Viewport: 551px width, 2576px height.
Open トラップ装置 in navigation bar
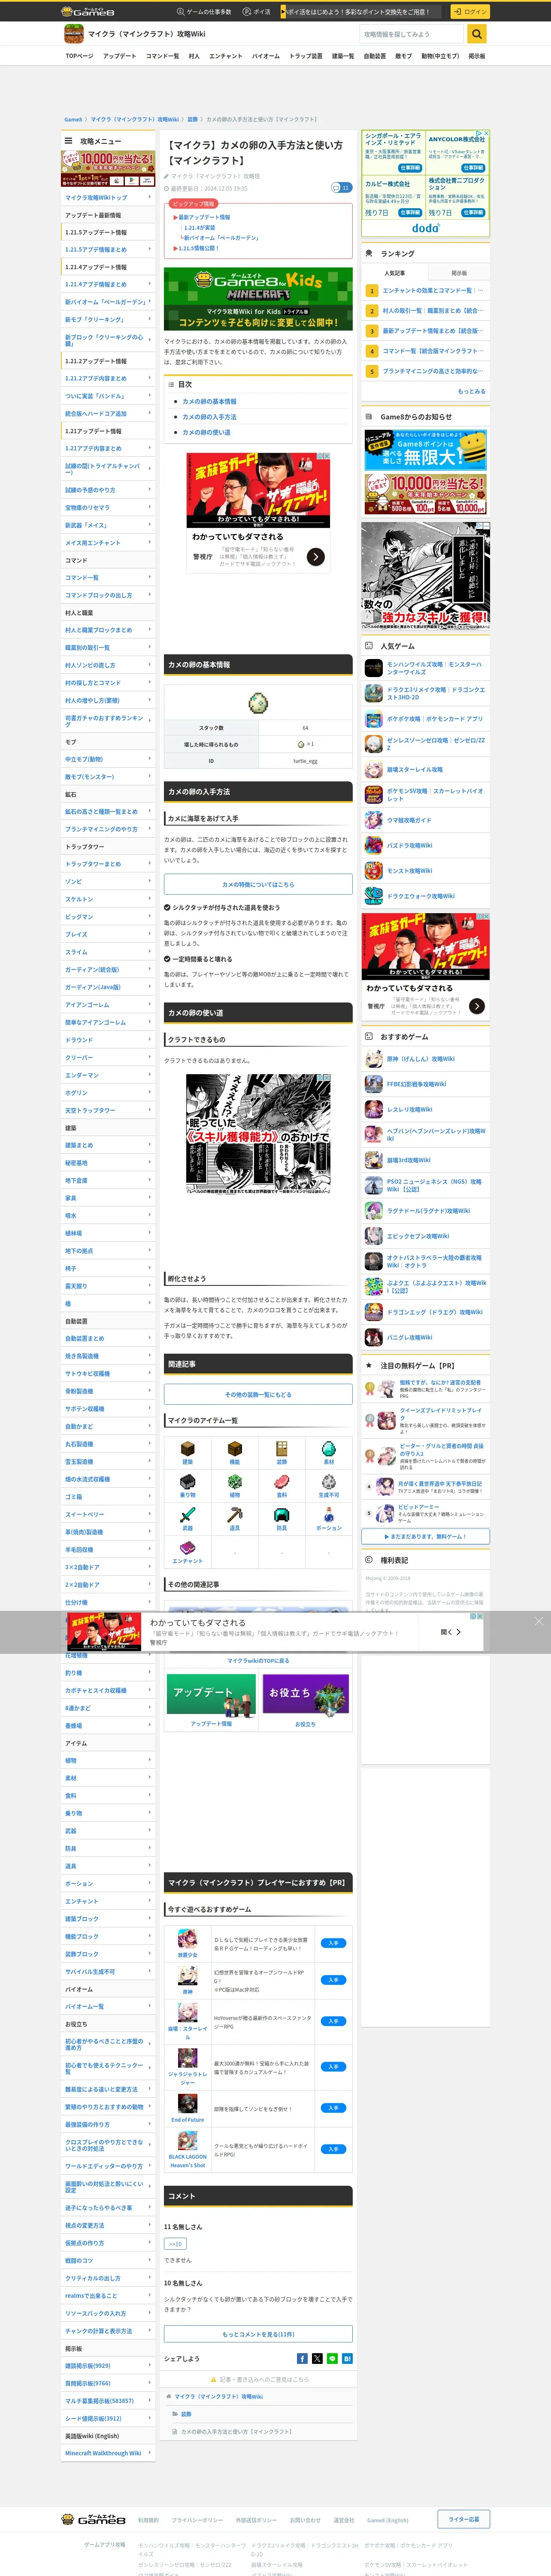click(306, 56)
